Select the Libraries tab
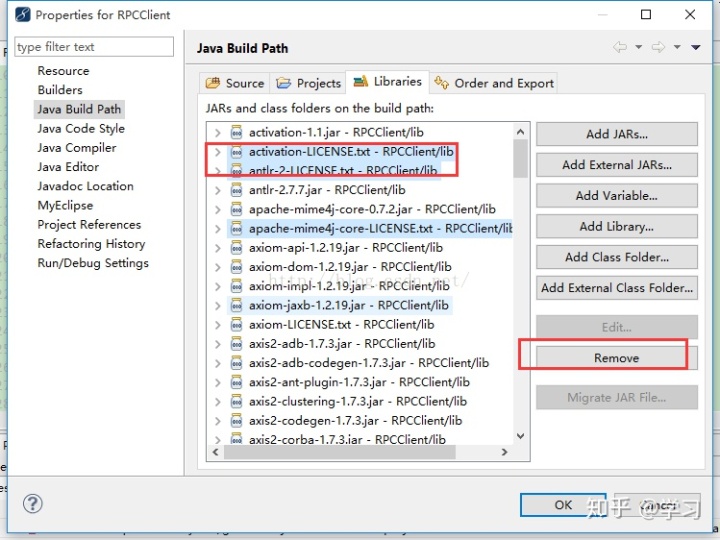 point(388,82)
